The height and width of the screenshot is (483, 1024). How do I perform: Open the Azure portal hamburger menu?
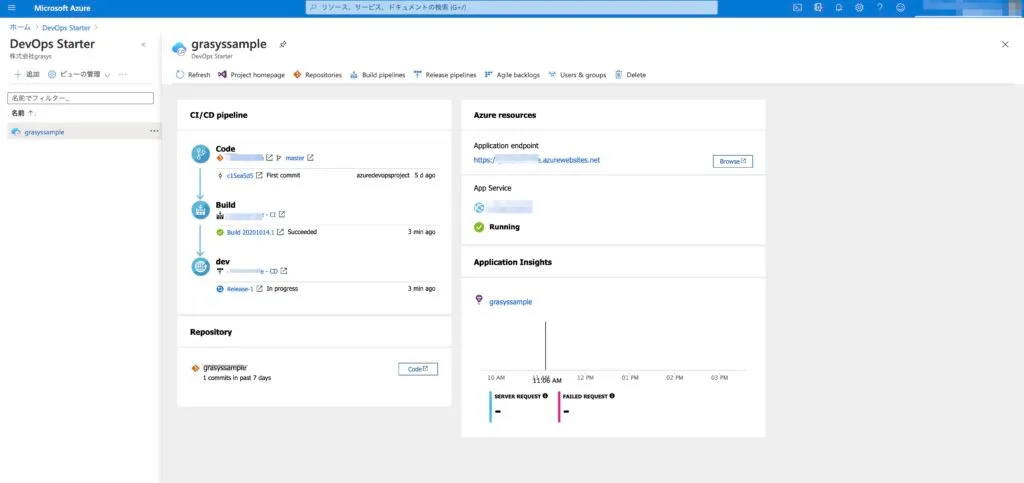tap(11, 8)
